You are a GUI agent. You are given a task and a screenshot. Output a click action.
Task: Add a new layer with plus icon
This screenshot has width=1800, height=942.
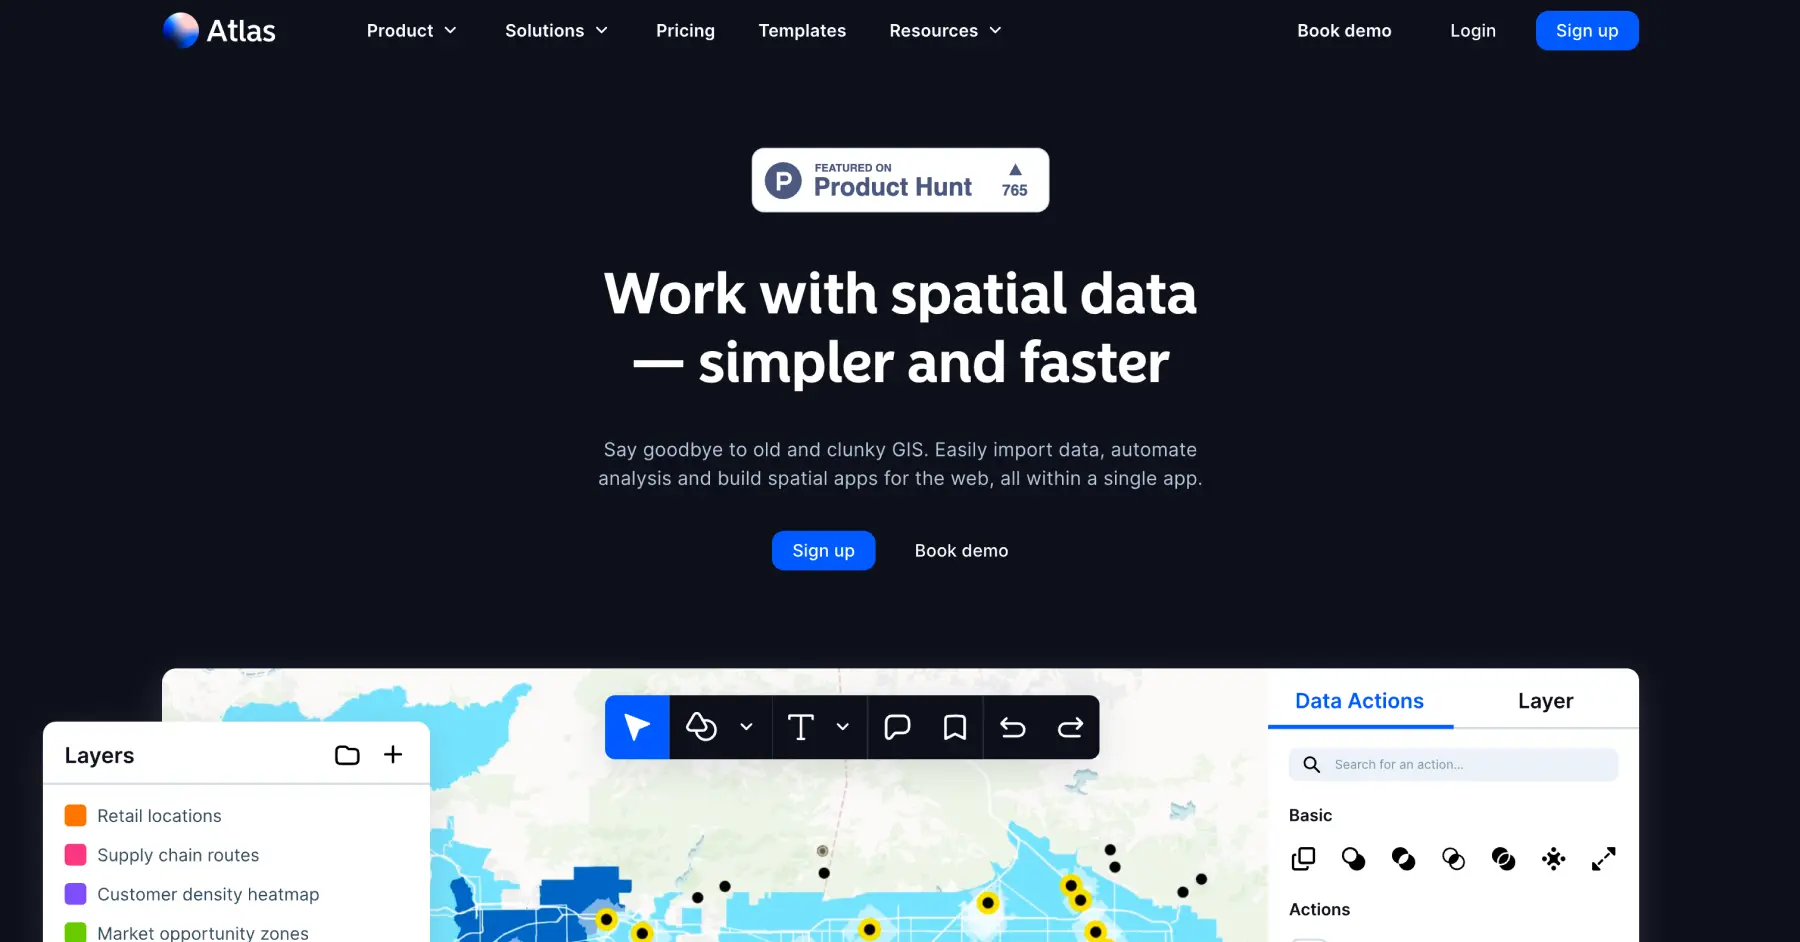[x=393, y=754]
